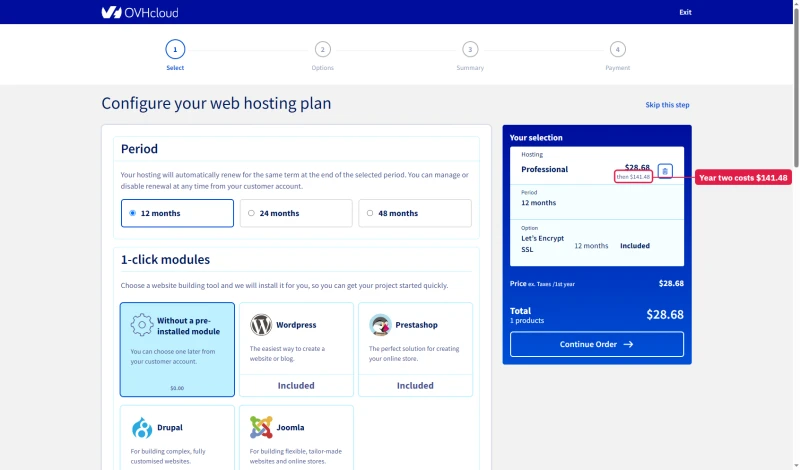The width and height of the screenshot is (800, 470).
Task: Select the 24 months radio button
Action: 251,213
